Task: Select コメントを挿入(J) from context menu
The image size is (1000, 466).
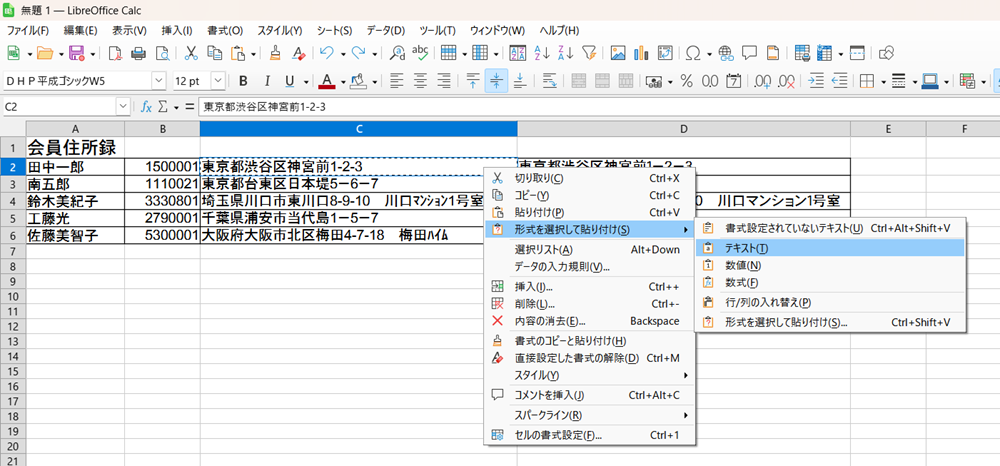Action: (x=590, y=395)
